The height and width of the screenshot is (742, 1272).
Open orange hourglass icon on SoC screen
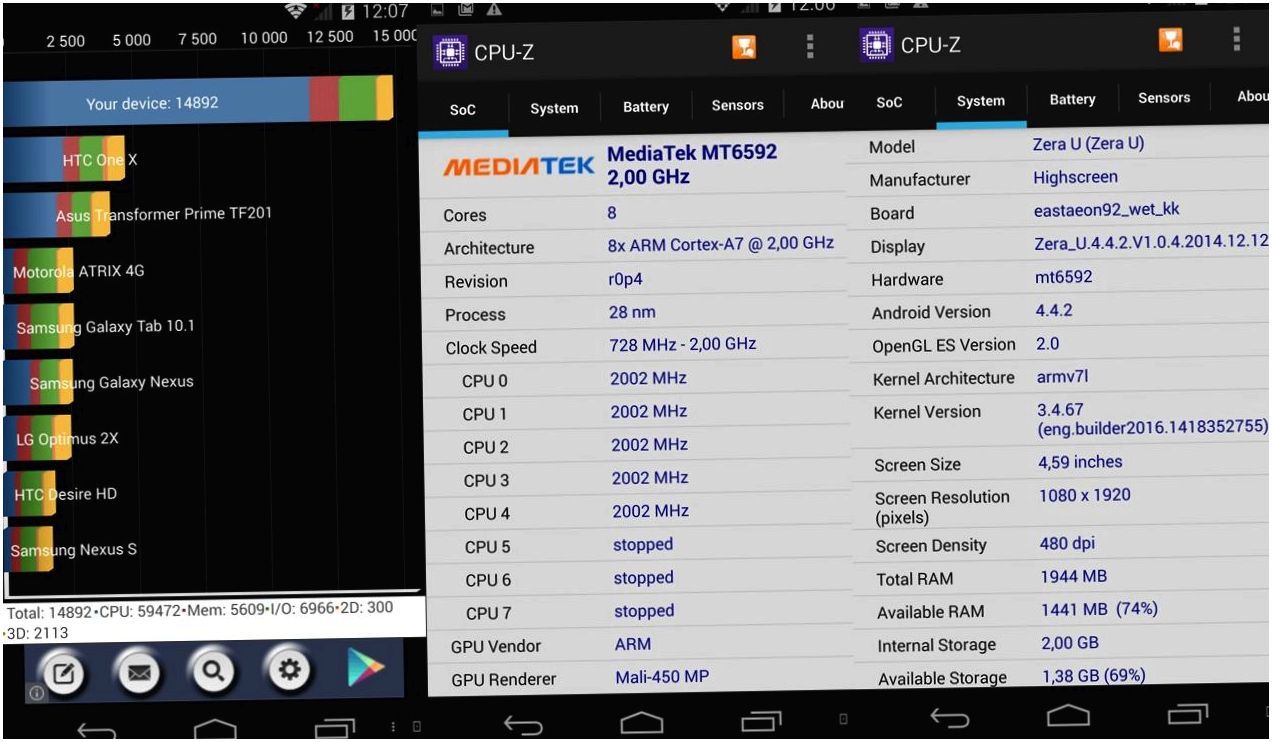pyautogui.click(x=744, y=47)
